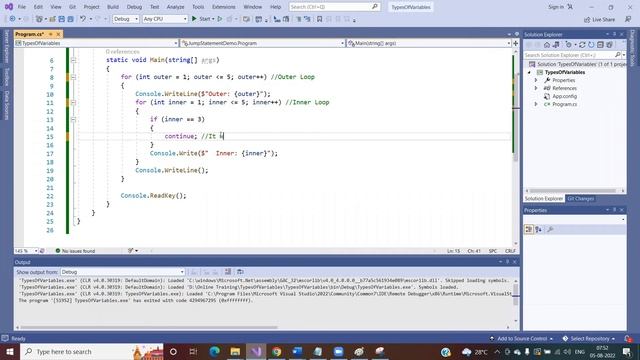Select the Program.cs editor tab
The image size is (640, 360).
click(x=29, y=34)
